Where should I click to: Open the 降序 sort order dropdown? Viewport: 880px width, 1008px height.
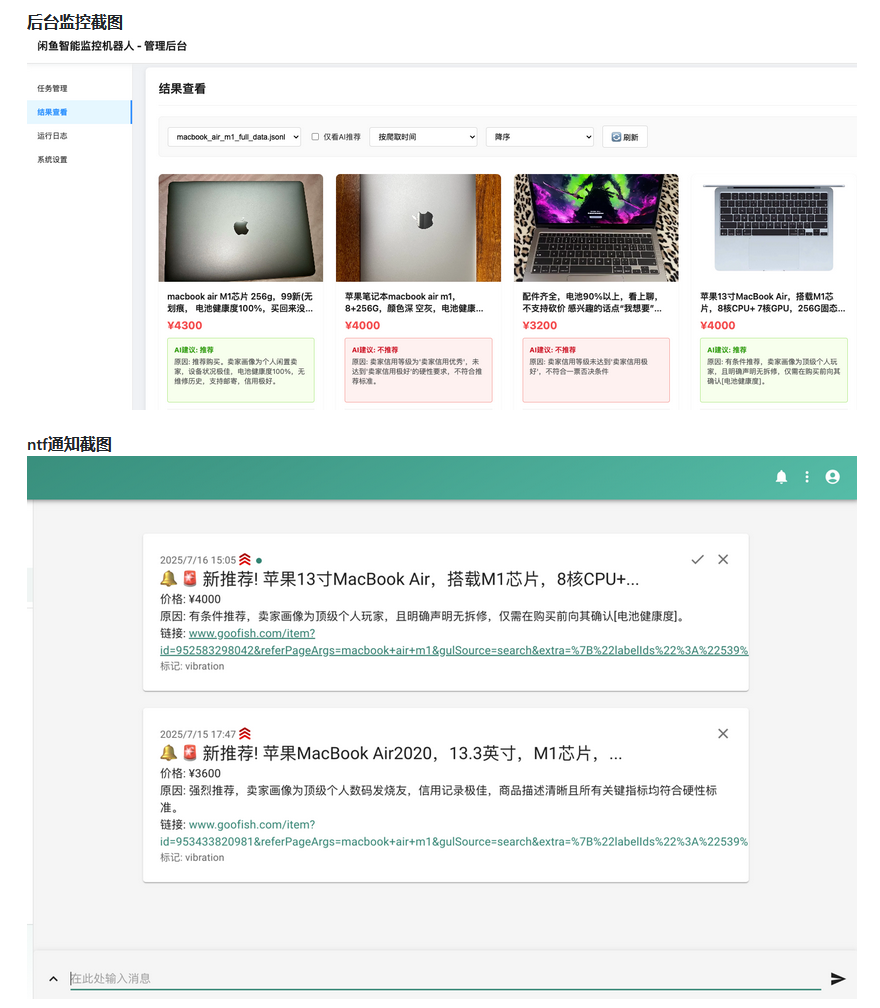(539, 137)
